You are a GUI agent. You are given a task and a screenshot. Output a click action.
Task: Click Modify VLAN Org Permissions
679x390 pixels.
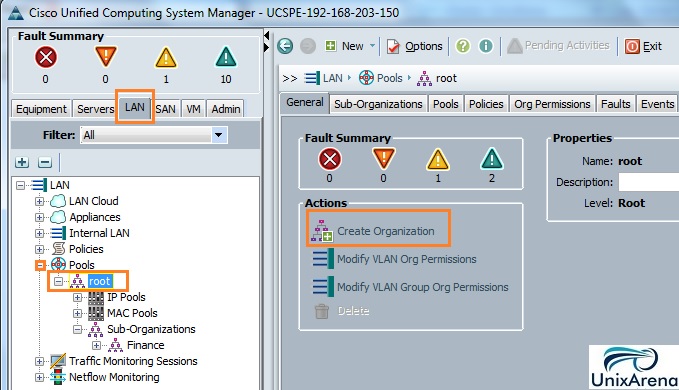pyautogui.click(x=407, y=259)
